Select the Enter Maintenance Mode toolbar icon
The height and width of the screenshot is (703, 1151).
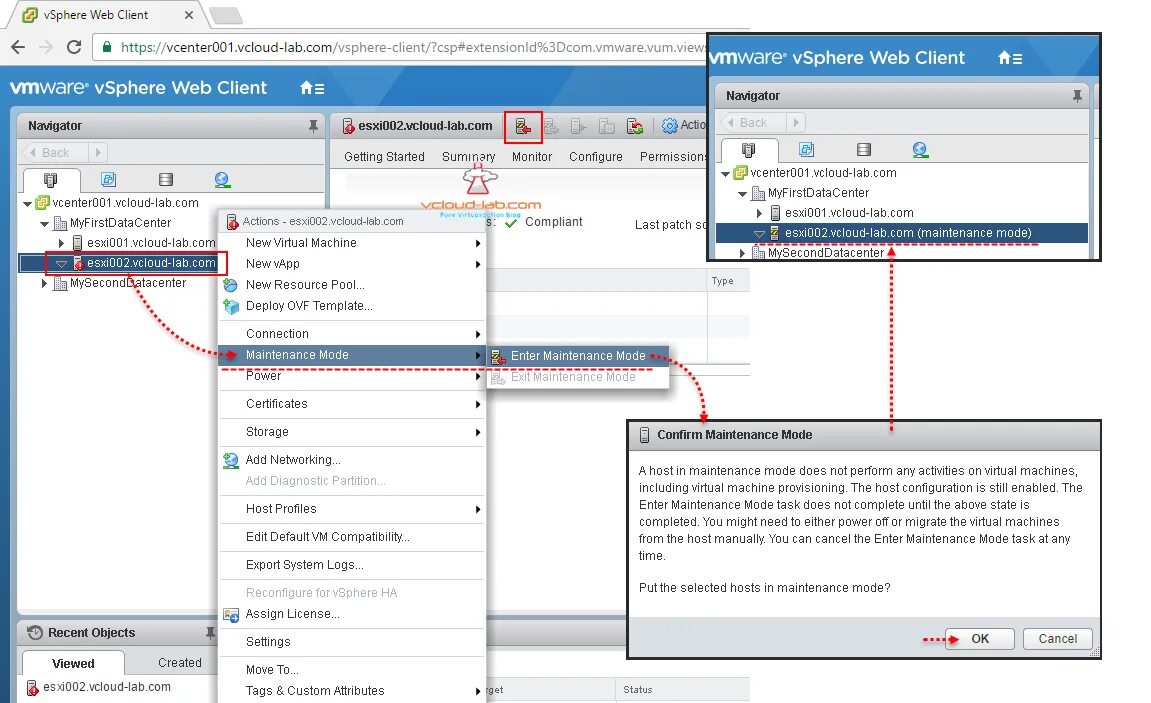click(x=523, y=125)
